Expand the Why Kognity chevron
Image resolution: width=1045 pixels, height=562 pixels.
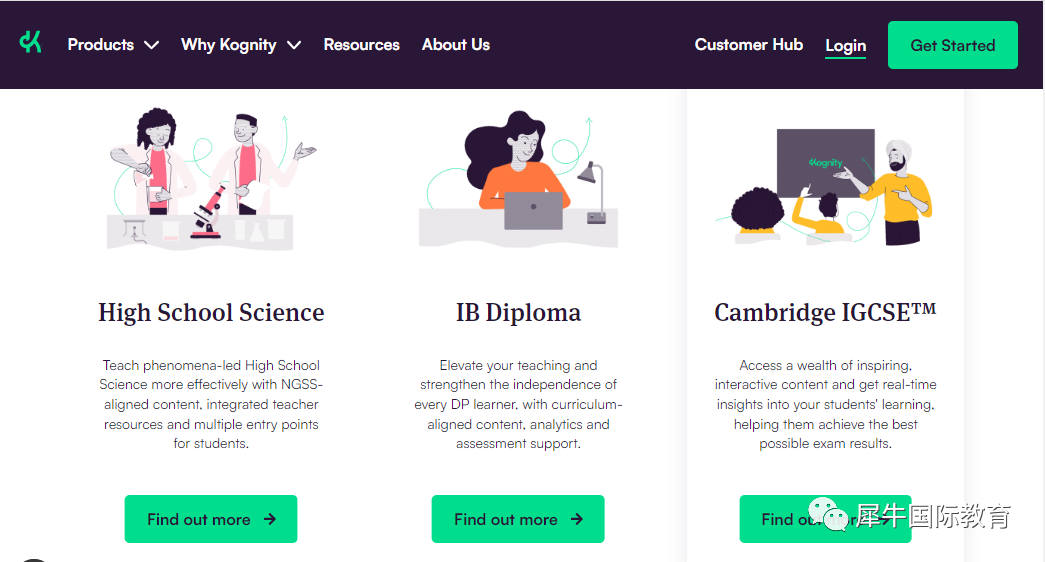click(x=294, y=45)
